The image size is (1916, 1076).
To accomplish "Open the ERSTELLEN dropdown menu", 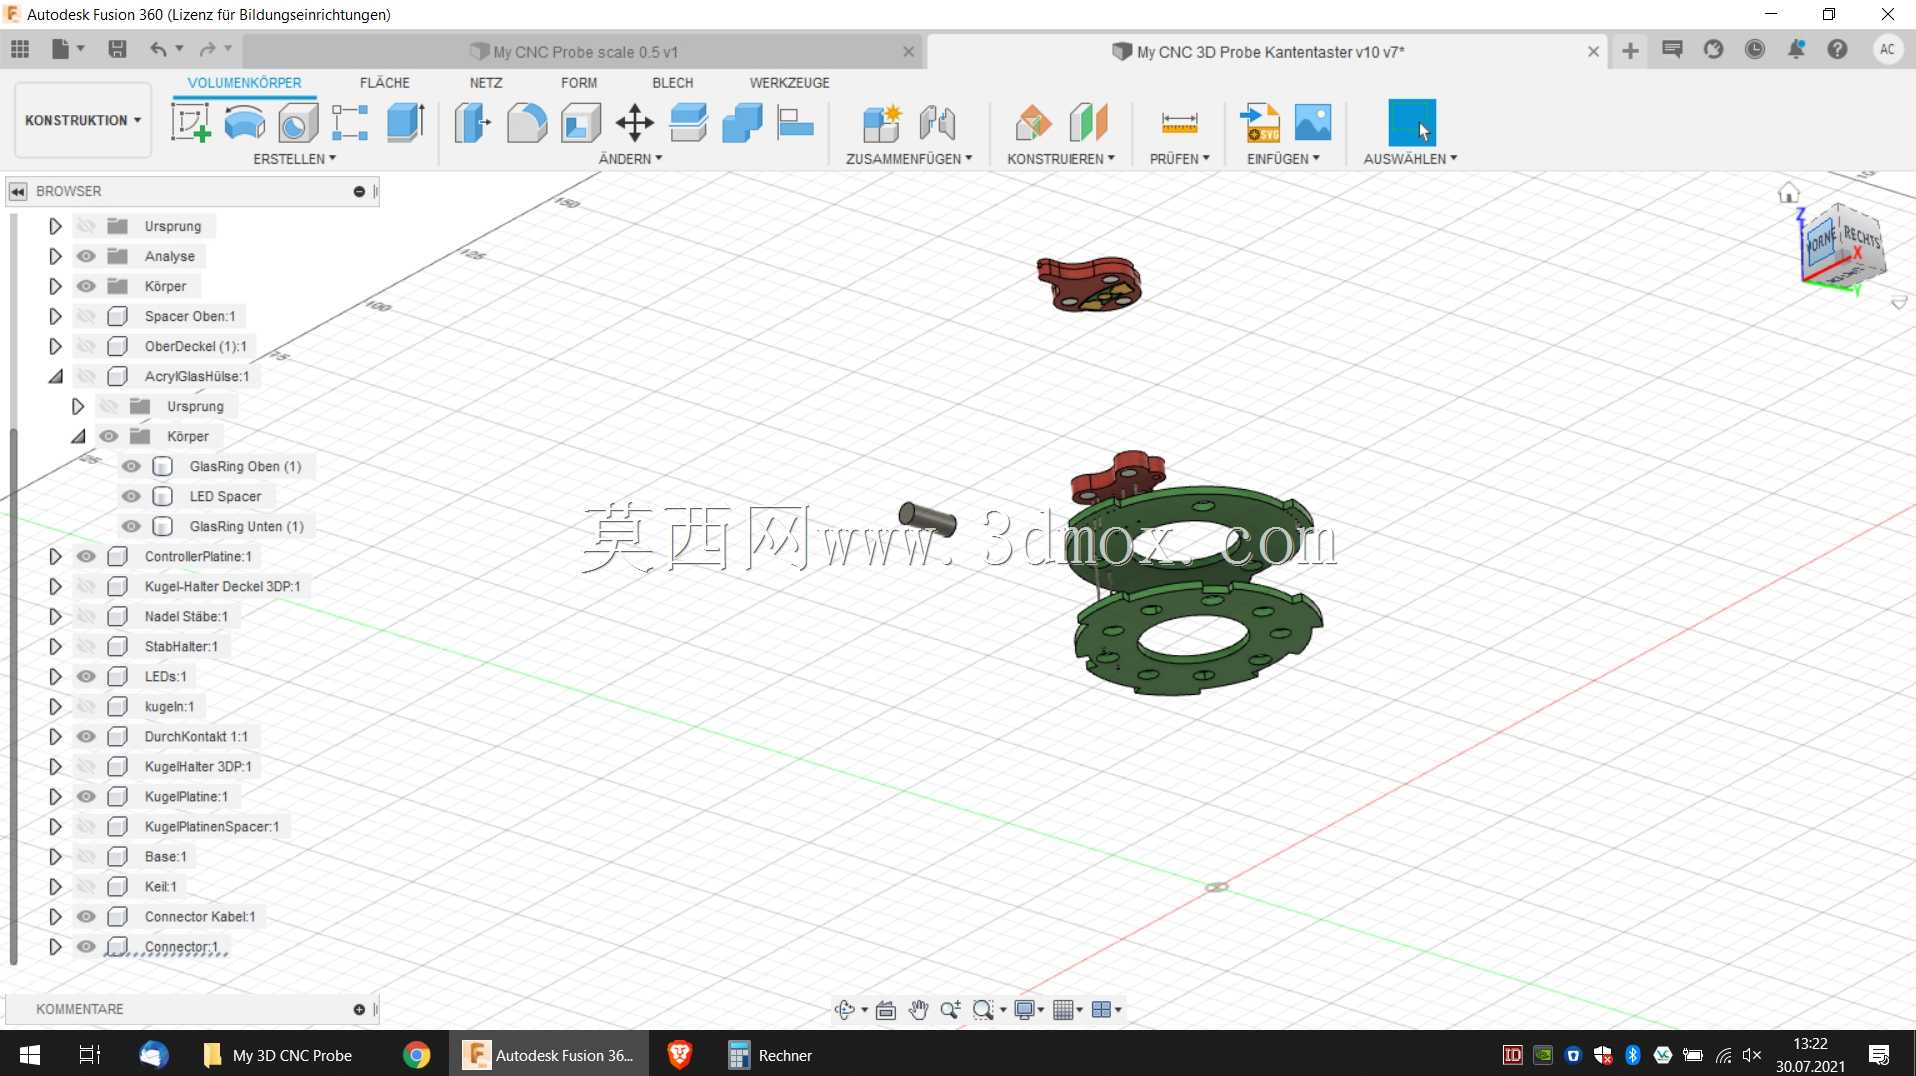I will tap(294, 159).
